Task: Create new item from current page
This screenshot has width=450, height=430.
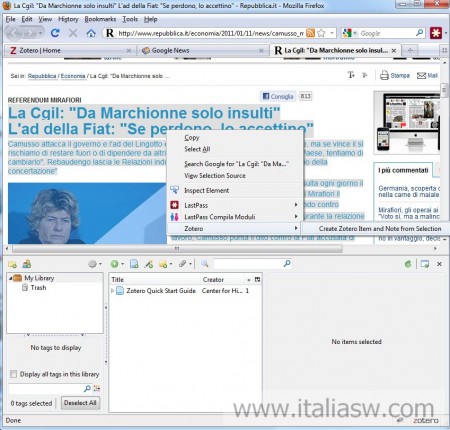Action: tap(134, 264)
